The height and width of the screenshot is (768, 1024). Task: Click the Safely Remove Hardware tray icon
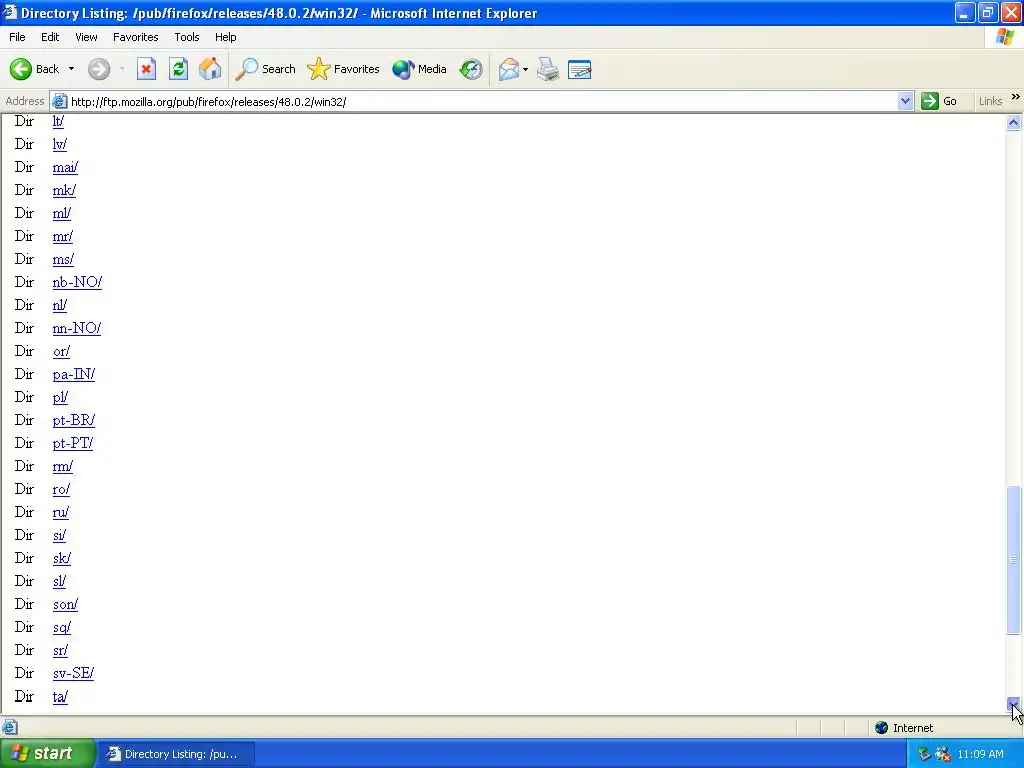(x=924, y=754)
